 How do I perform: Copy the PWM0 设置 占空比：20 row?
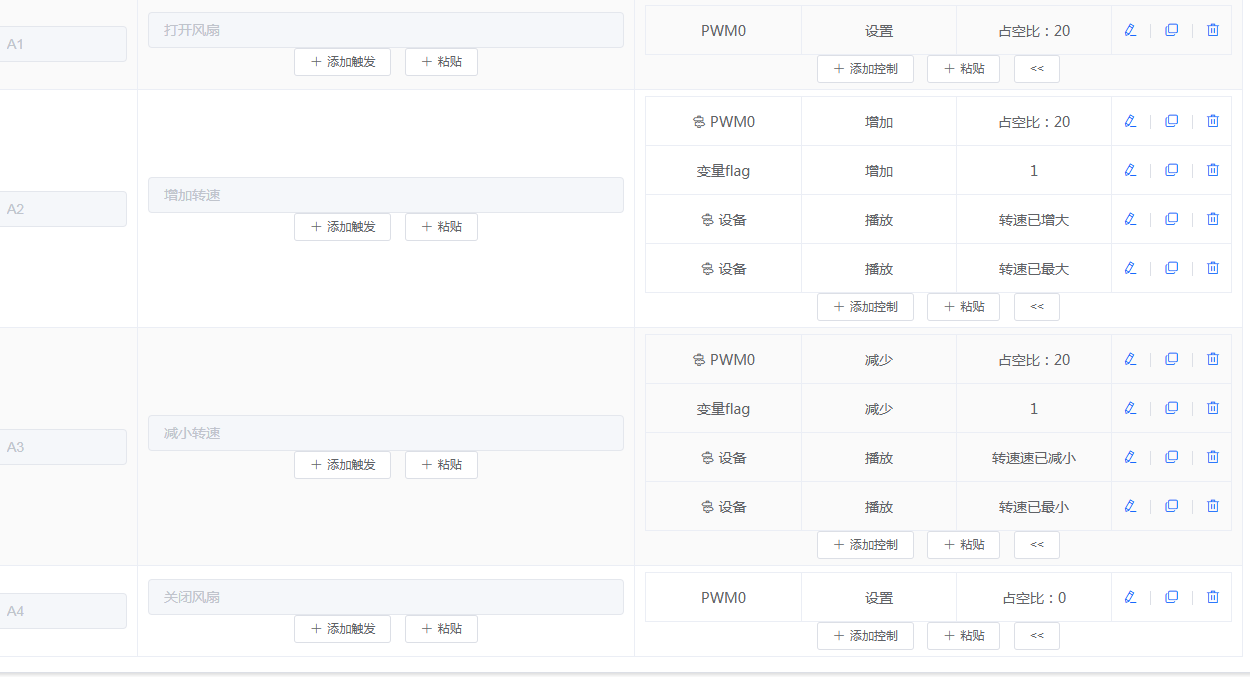pos(1171,30)
